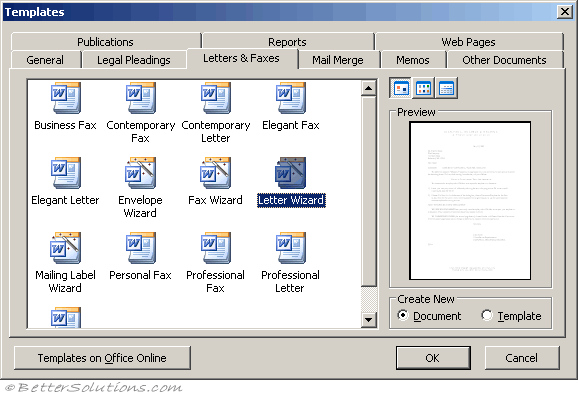Click the "Professional Letter" label text
Image resolution: width=578 pixels, height=395 pixels.
point(290,282)
